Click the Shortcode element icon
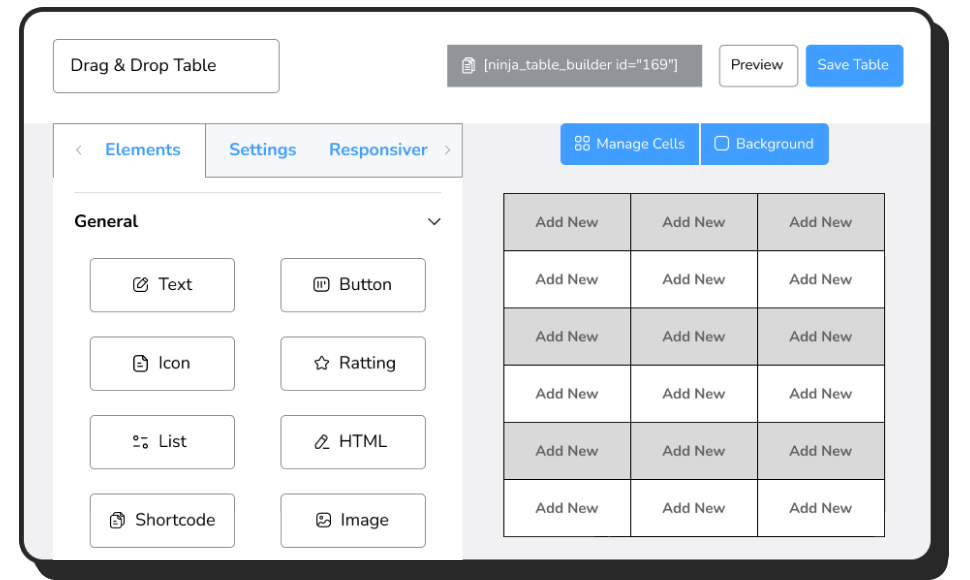 [118, 520]
